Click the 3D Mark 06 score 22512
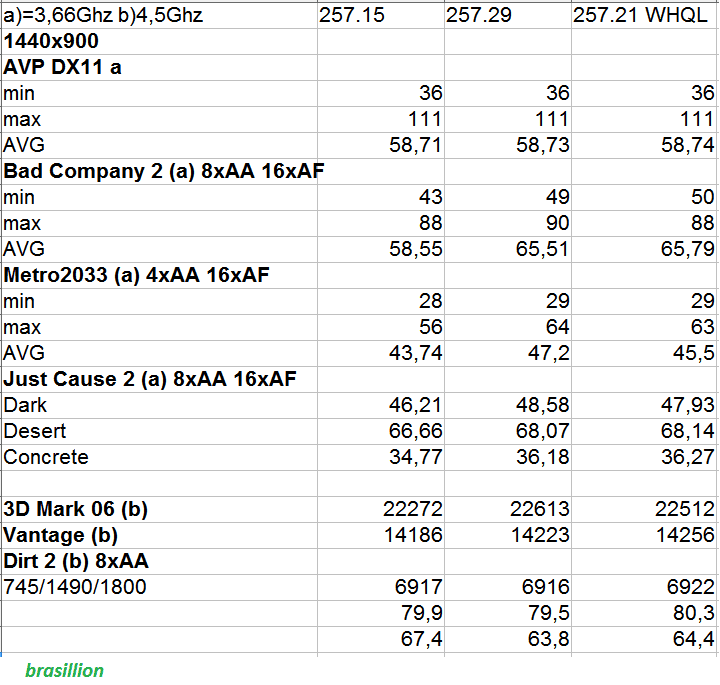The width and height of the screenshot is (720, 685). [x=645, y=510]
